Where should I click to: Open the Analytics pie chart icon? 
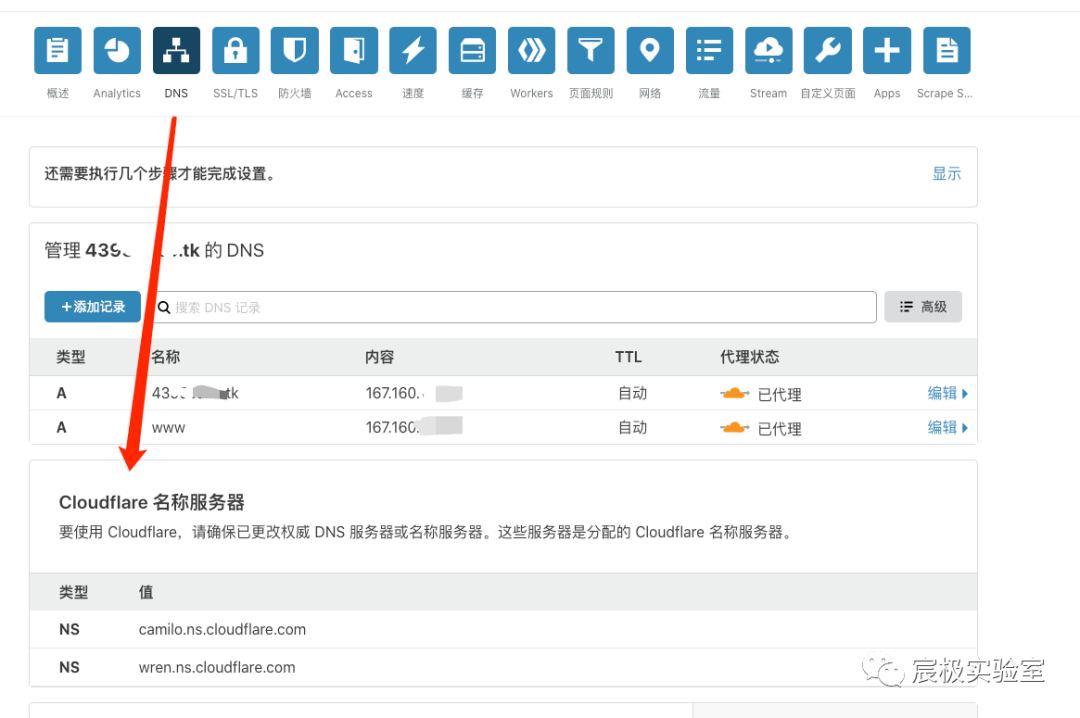tap(117, 50)
